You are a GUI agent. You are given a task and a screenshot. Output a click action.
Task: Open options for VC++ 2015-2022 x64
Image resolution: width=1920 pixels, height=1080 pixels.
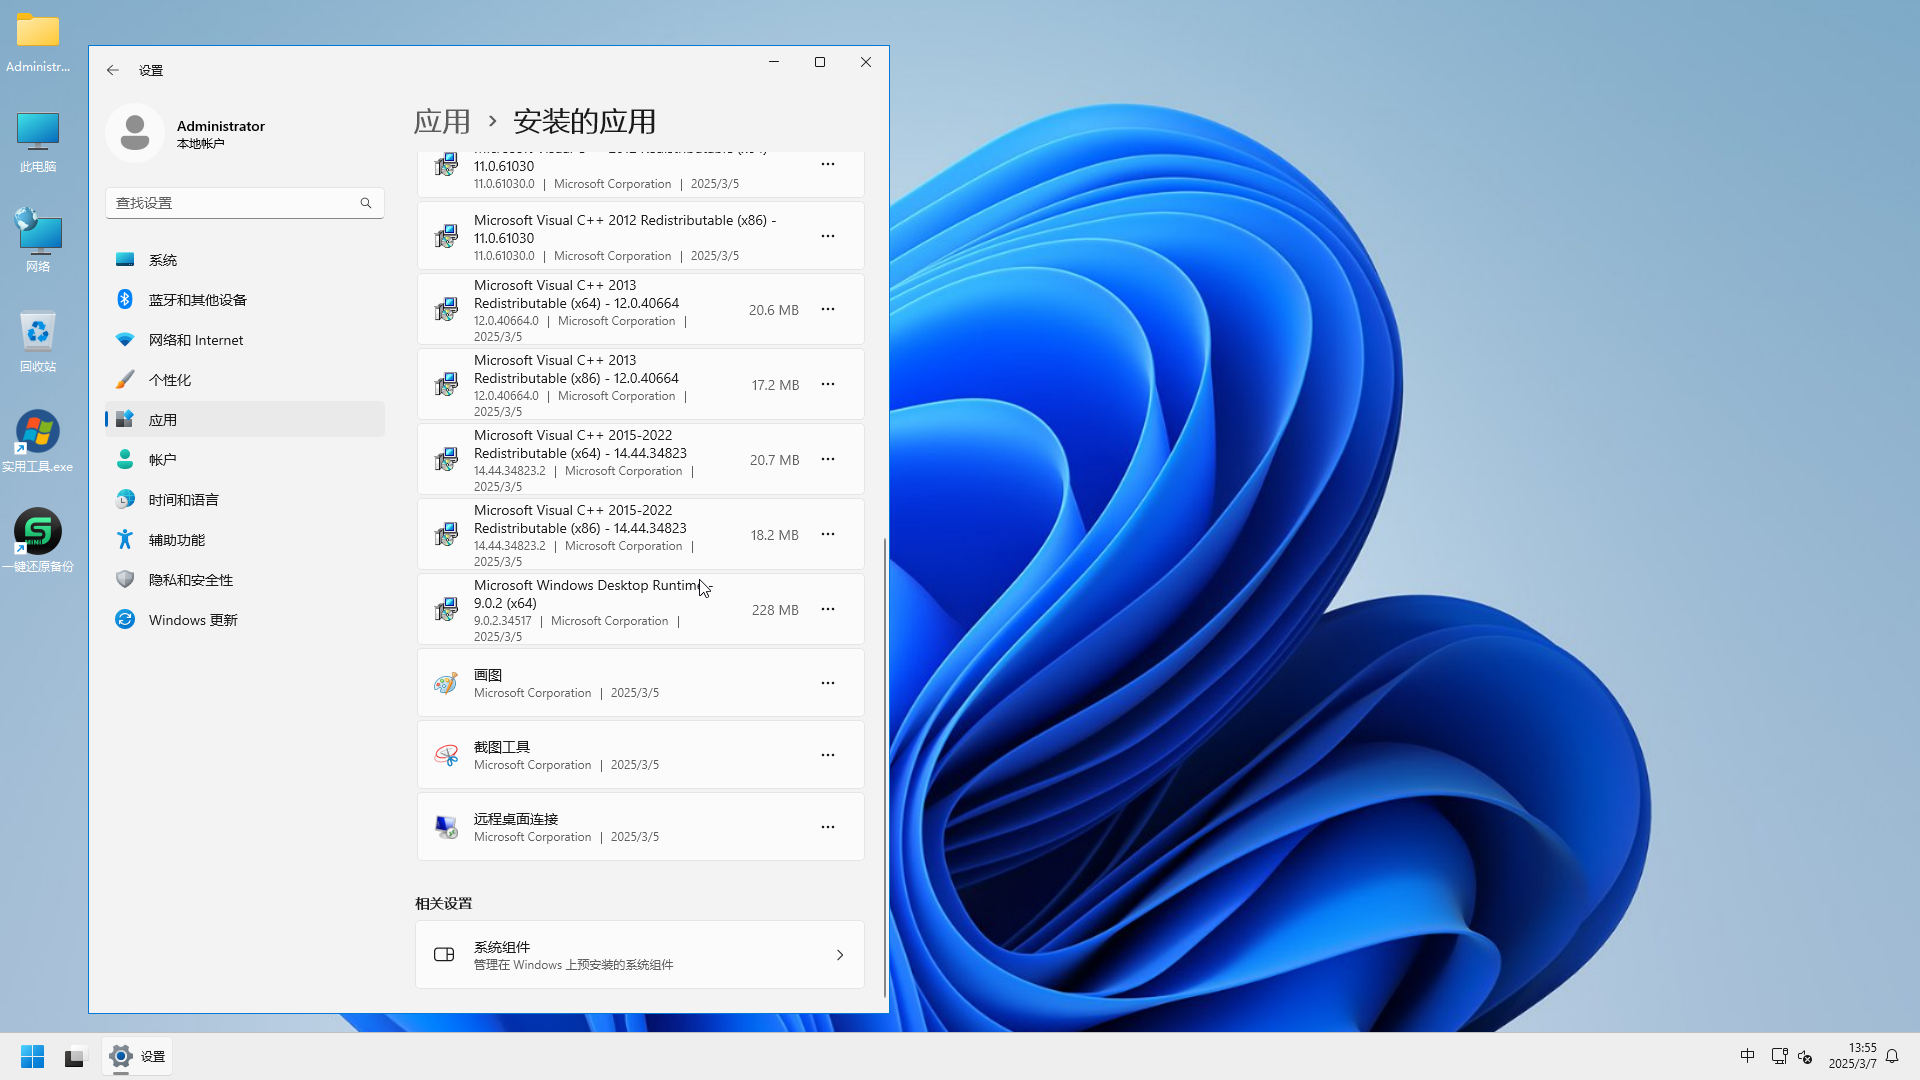(828, 460)
